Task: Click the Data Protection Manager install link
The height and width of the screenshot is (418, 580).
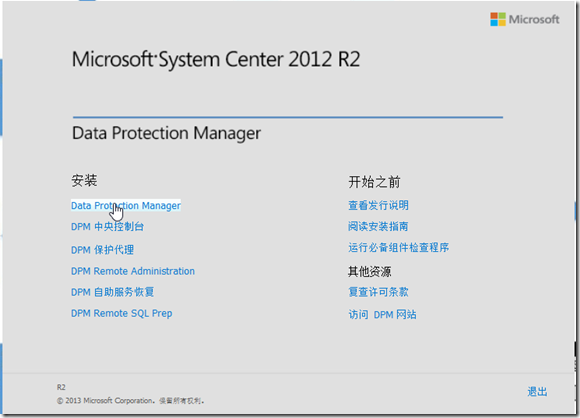Action: click(126, 206)
